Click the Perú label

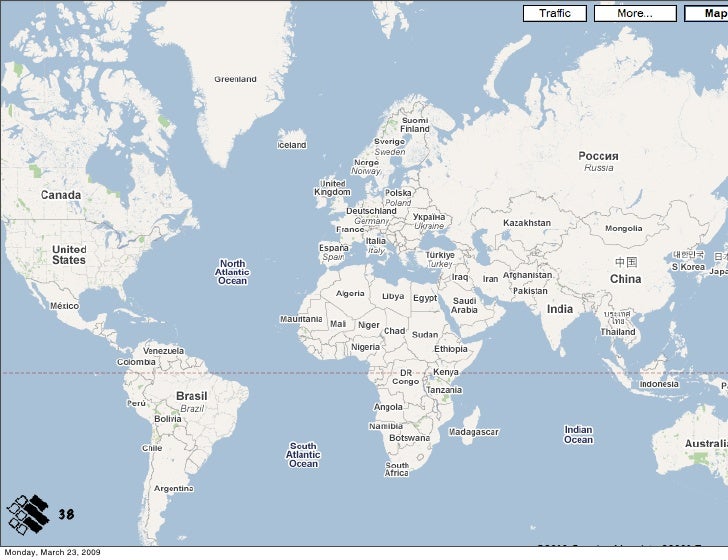pyautogui.click(x=136, y=404)
